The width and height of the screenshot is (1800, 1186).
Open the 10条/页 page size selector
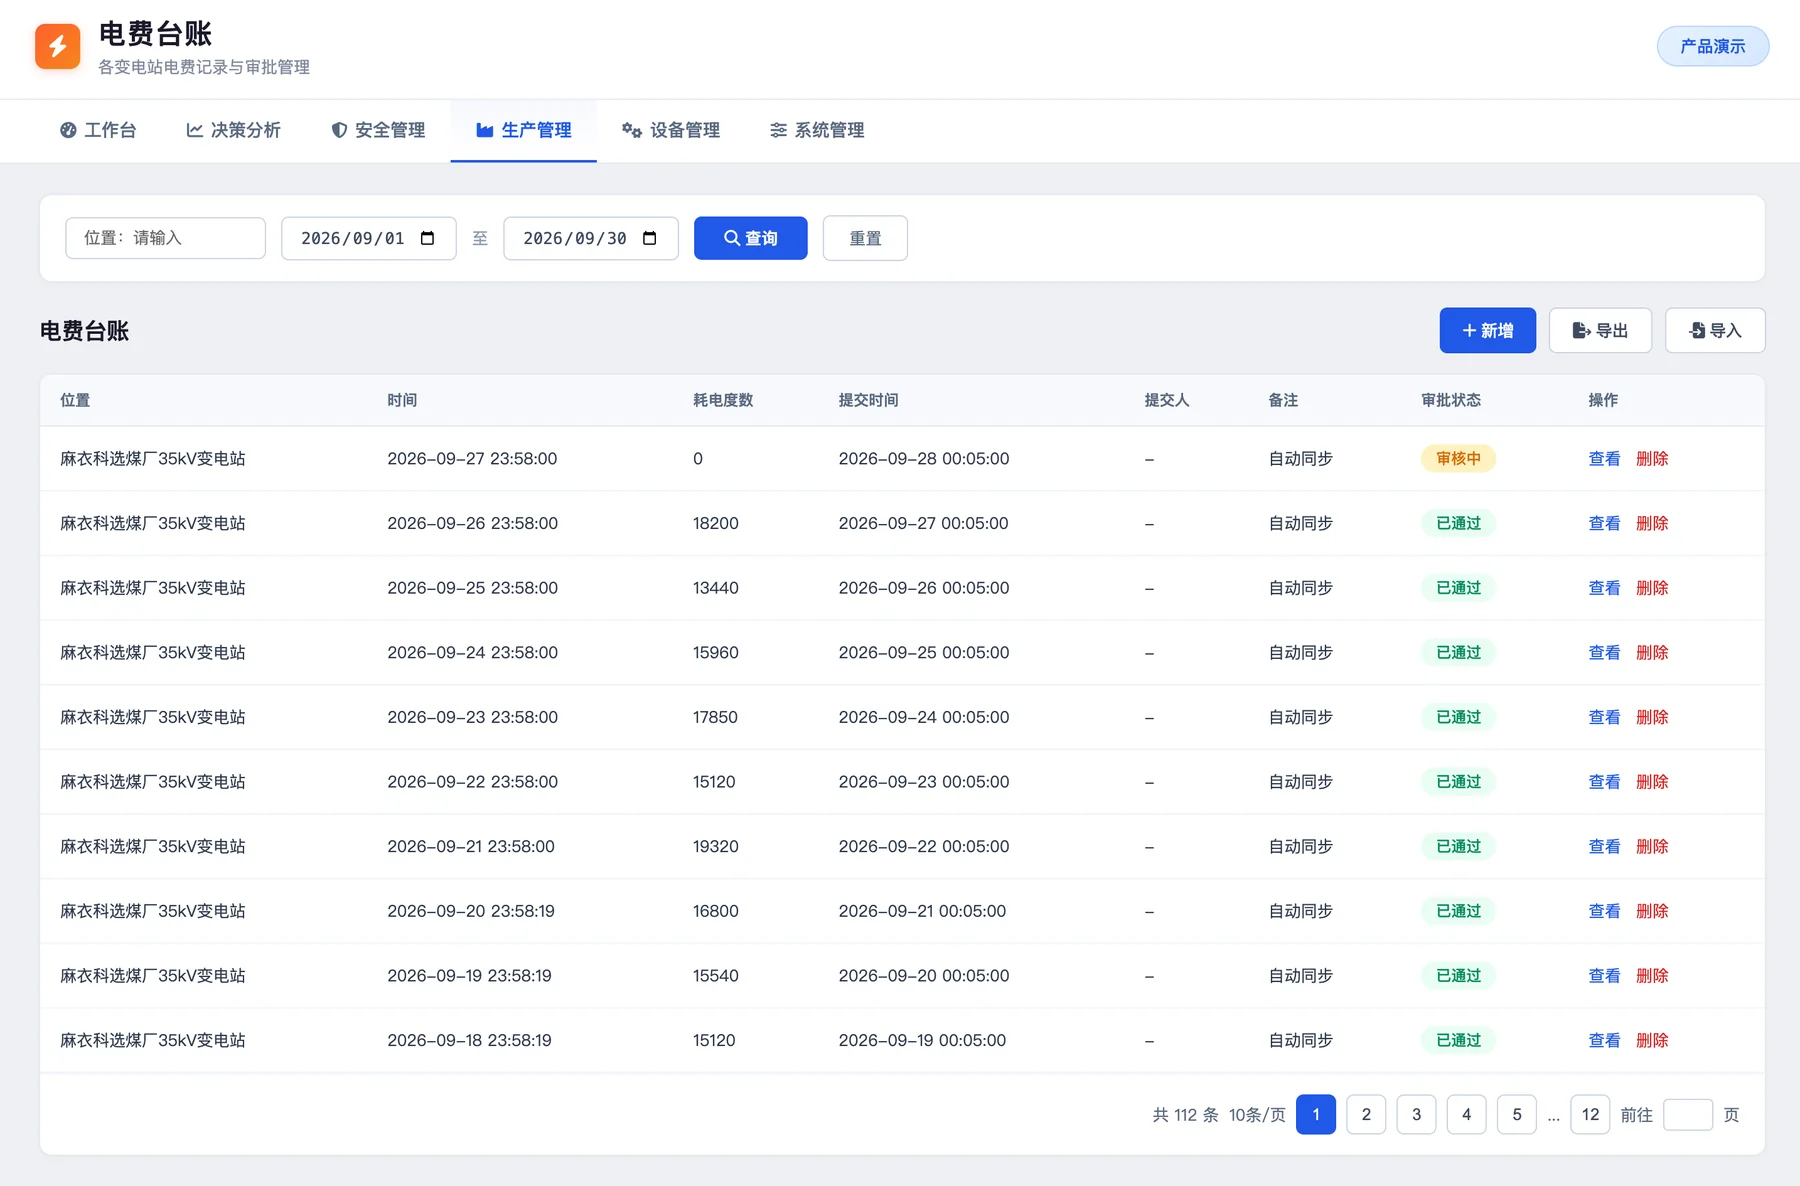pos(1257,1115)
